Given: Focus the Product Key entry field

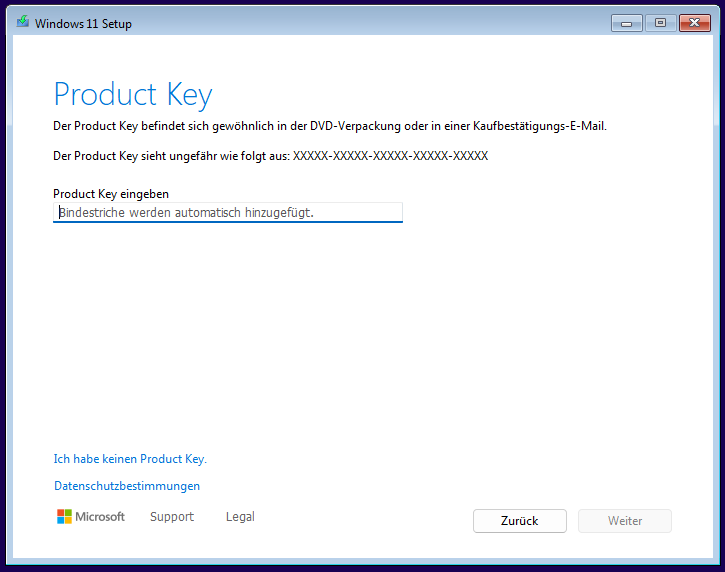Looking at the screenshot, I should click(x=228, y=212).
